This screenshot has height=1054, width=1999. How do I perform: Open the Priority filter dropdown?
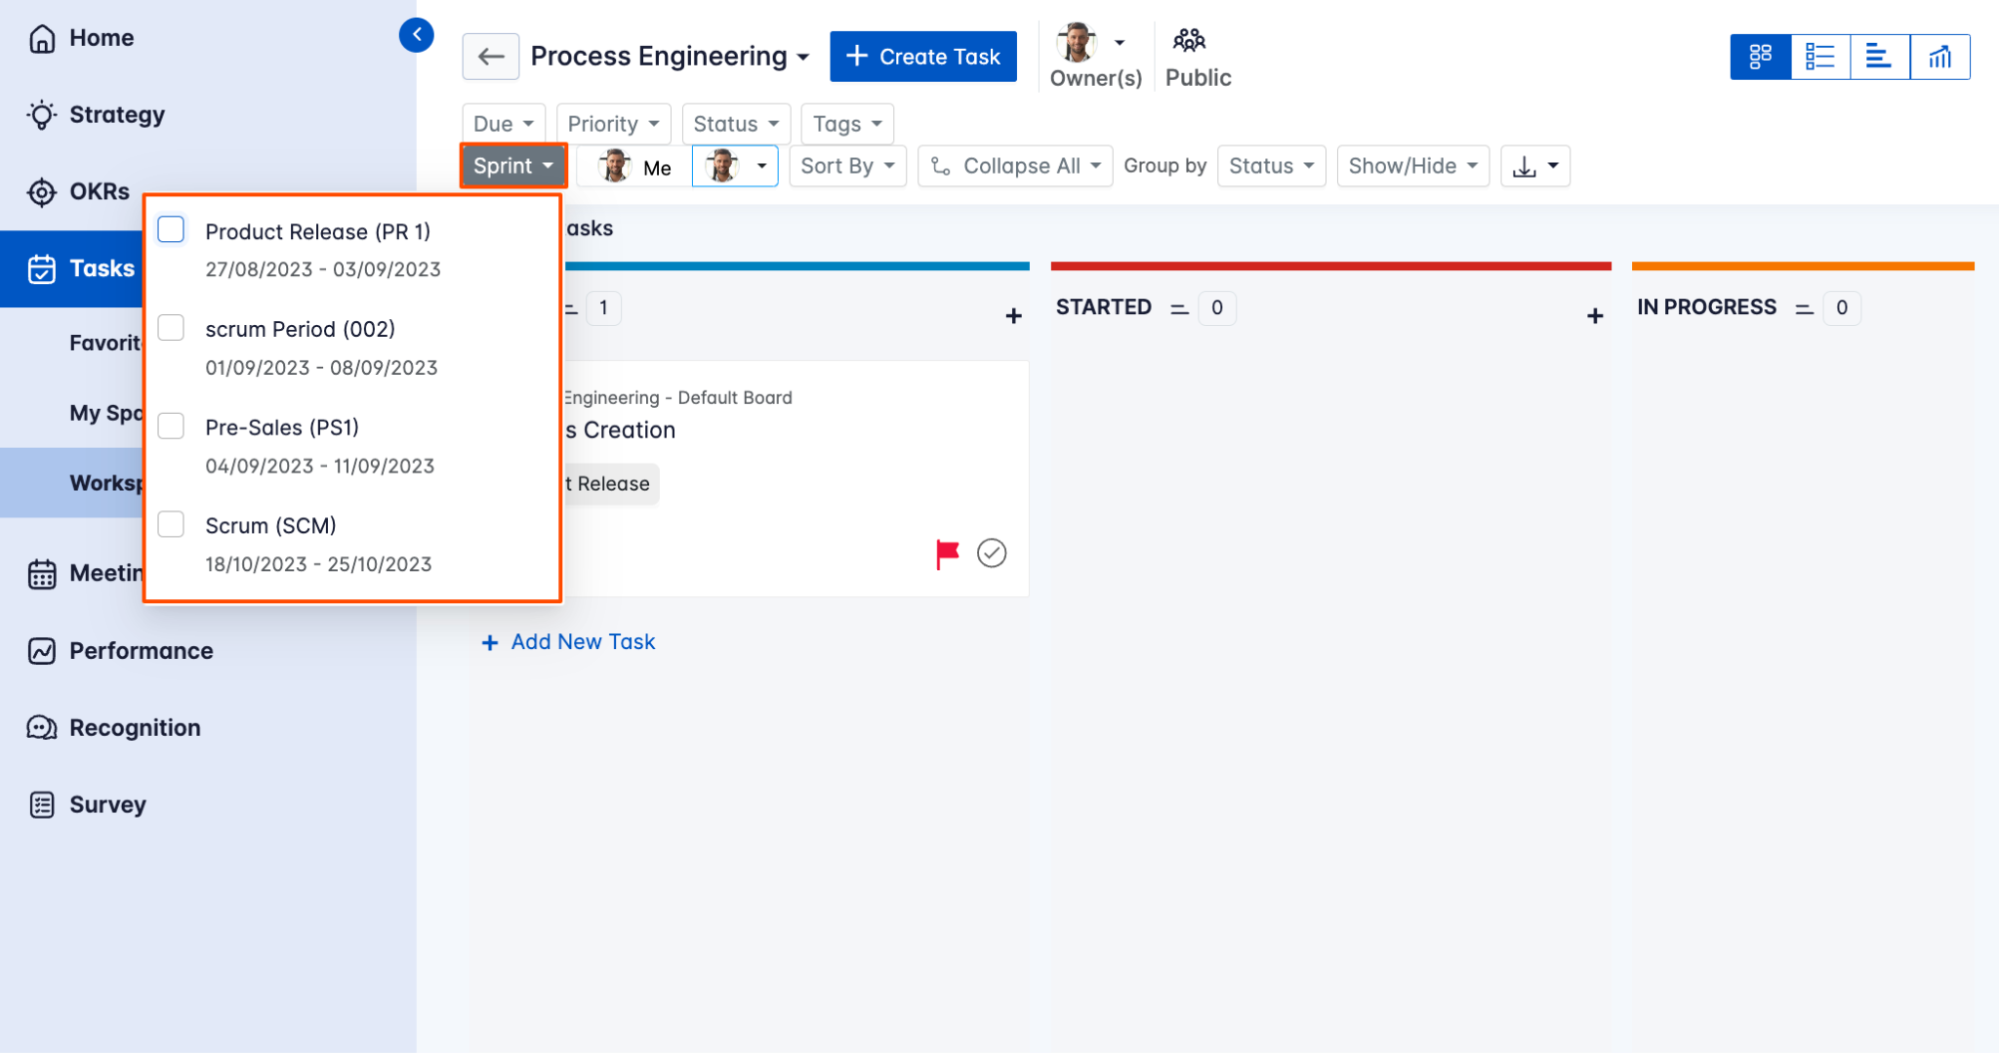[613, 123]
